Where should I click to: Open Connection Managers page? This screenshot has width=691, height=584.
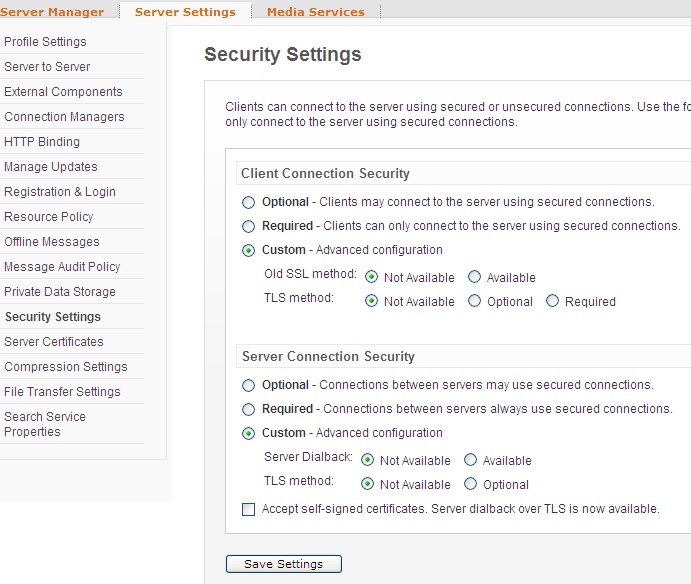(x=64, y=117)
